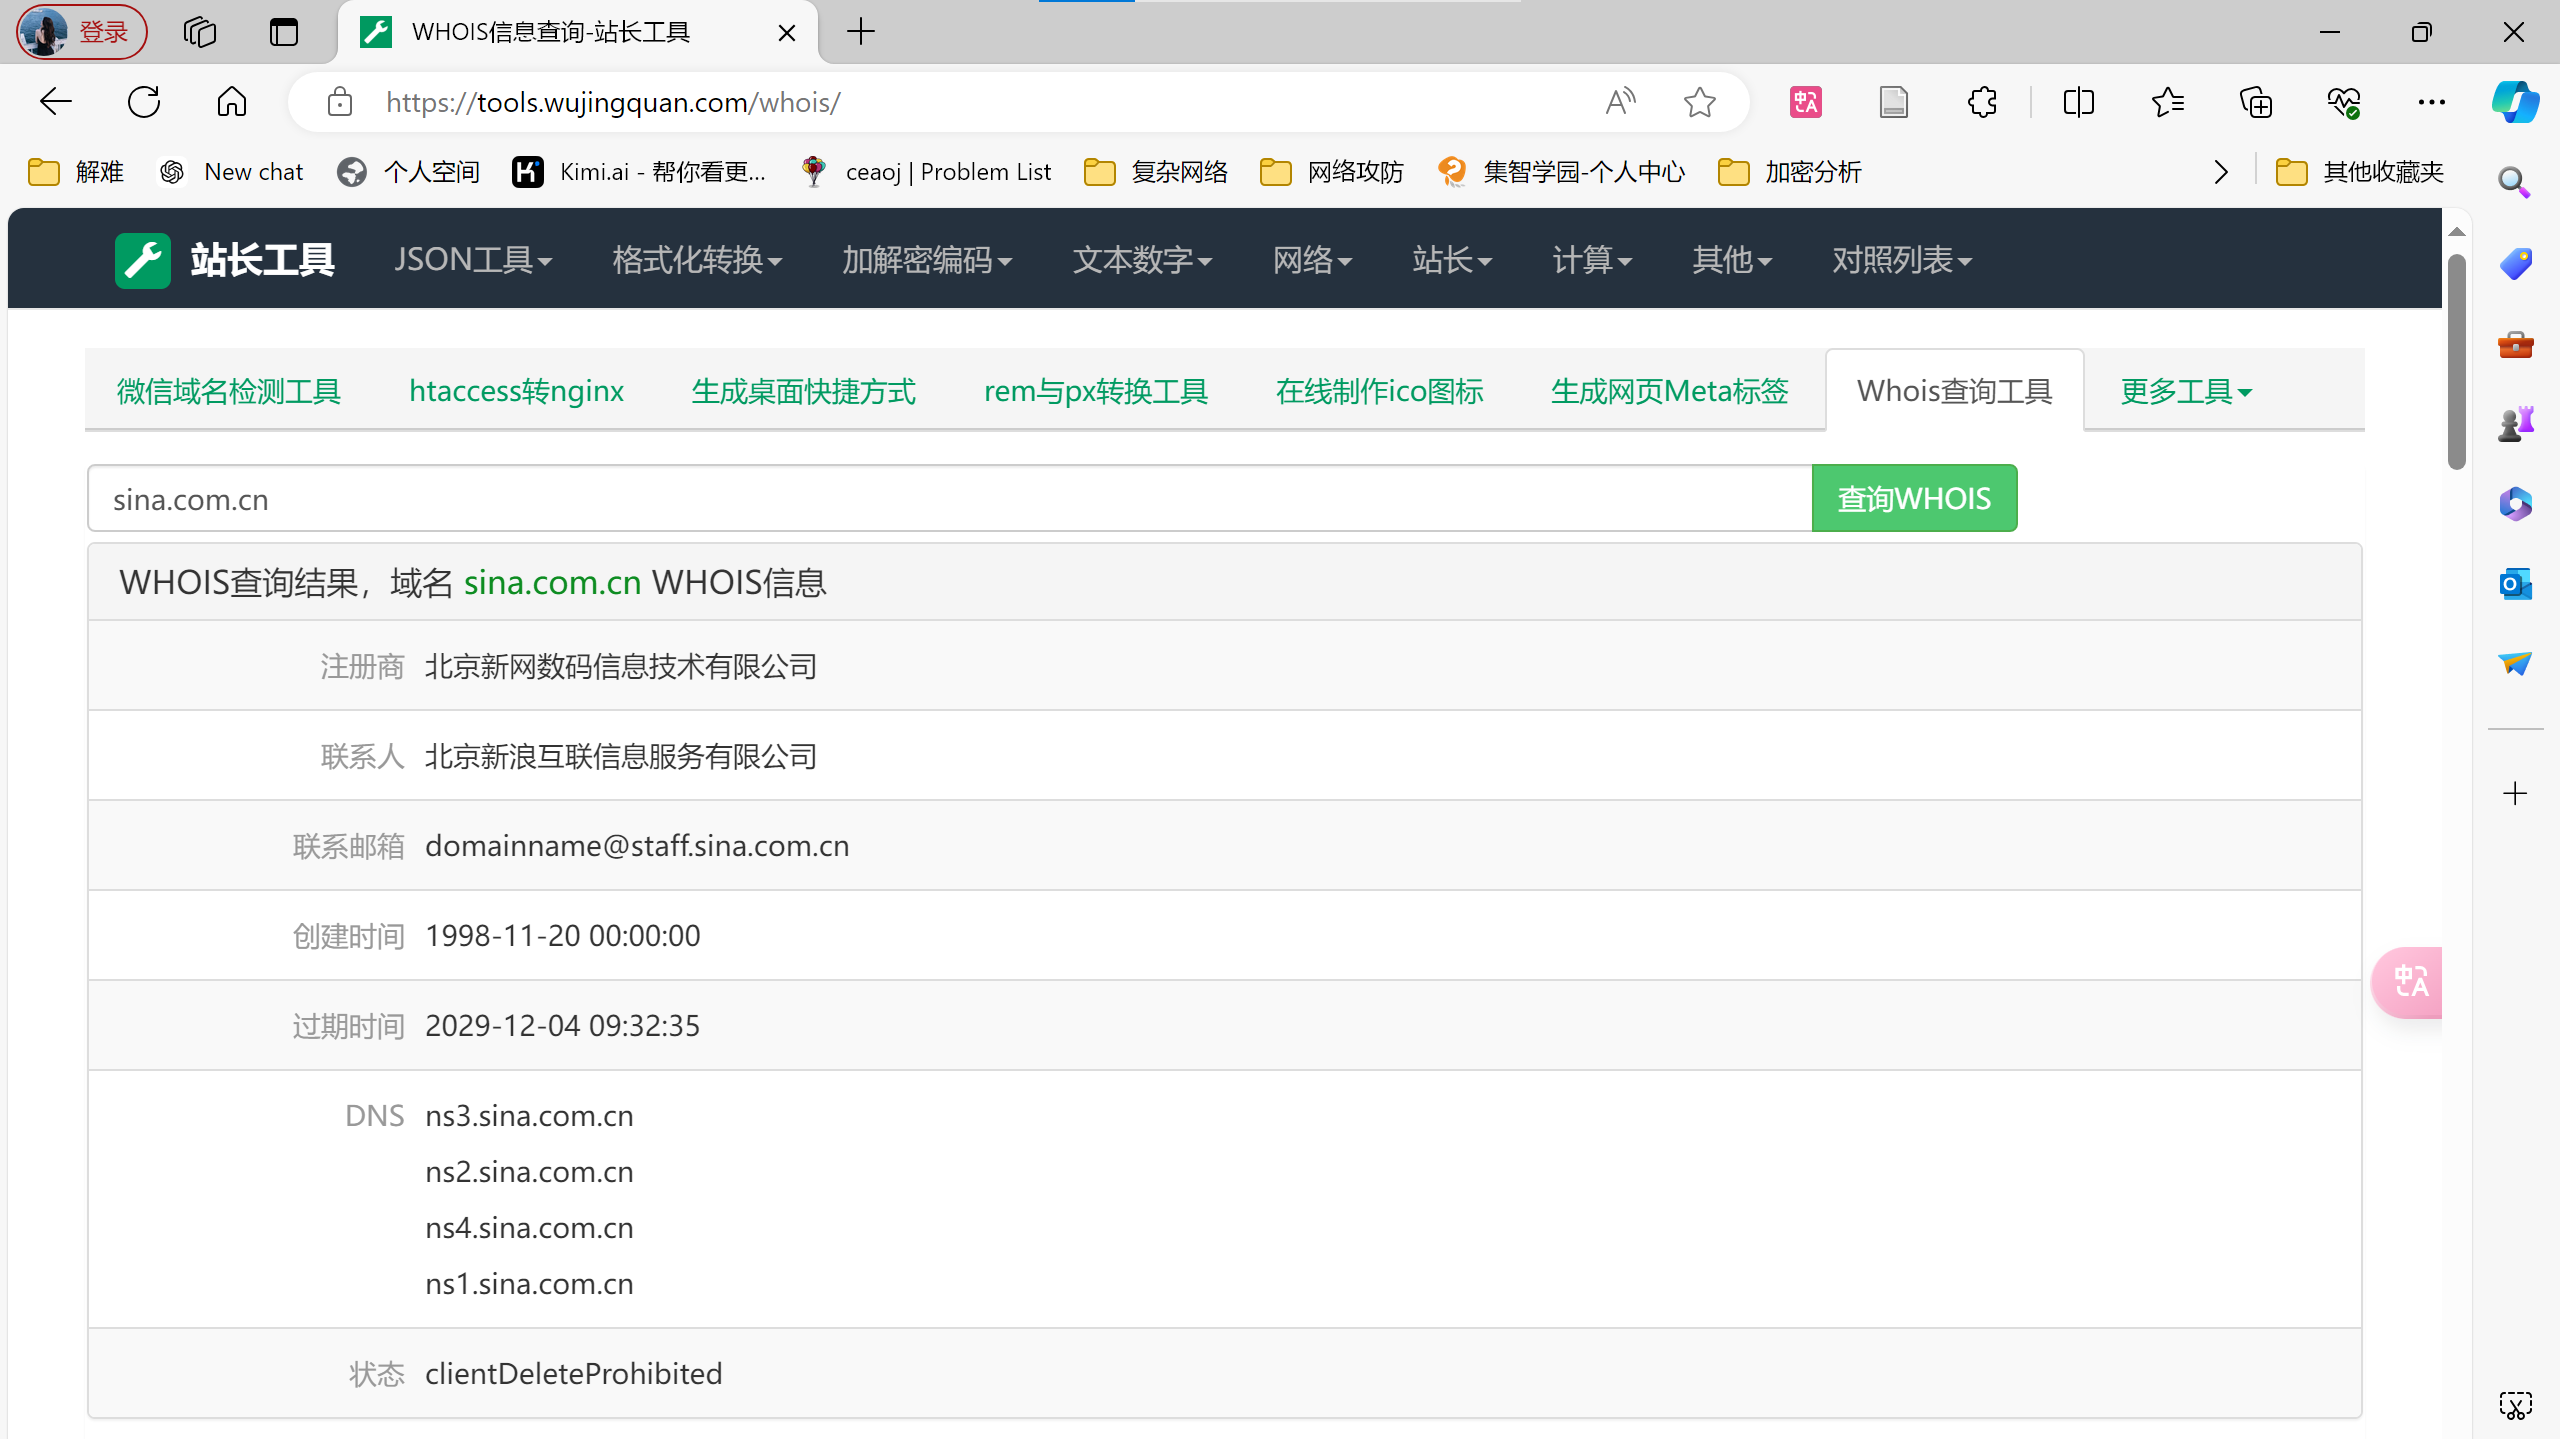
Task: Switch to htaccess转nginx tab
Action: 516,391
